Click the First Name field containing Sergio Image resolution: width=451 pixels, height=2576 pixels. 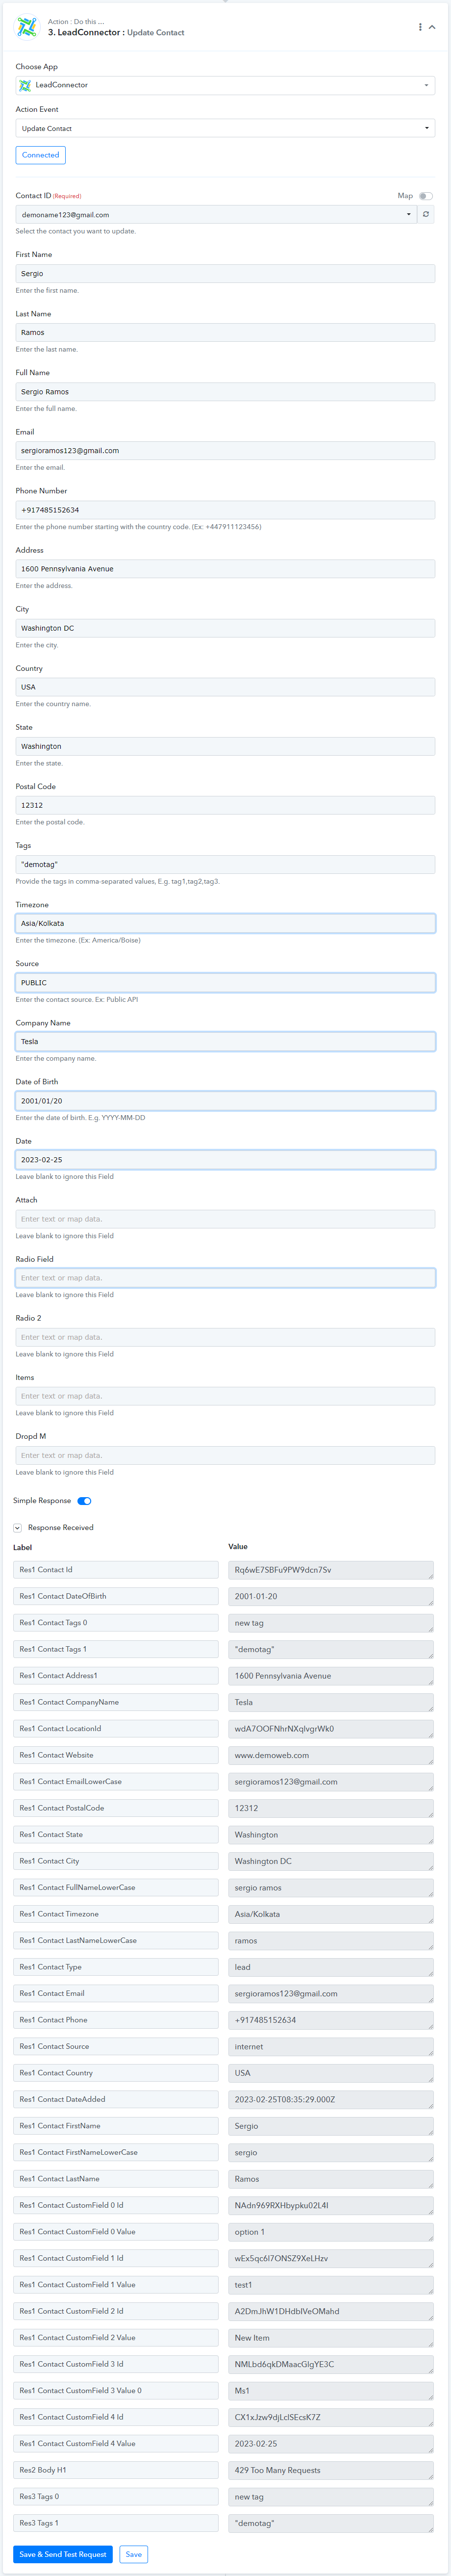pyautogui.click(x=225, y=273)
